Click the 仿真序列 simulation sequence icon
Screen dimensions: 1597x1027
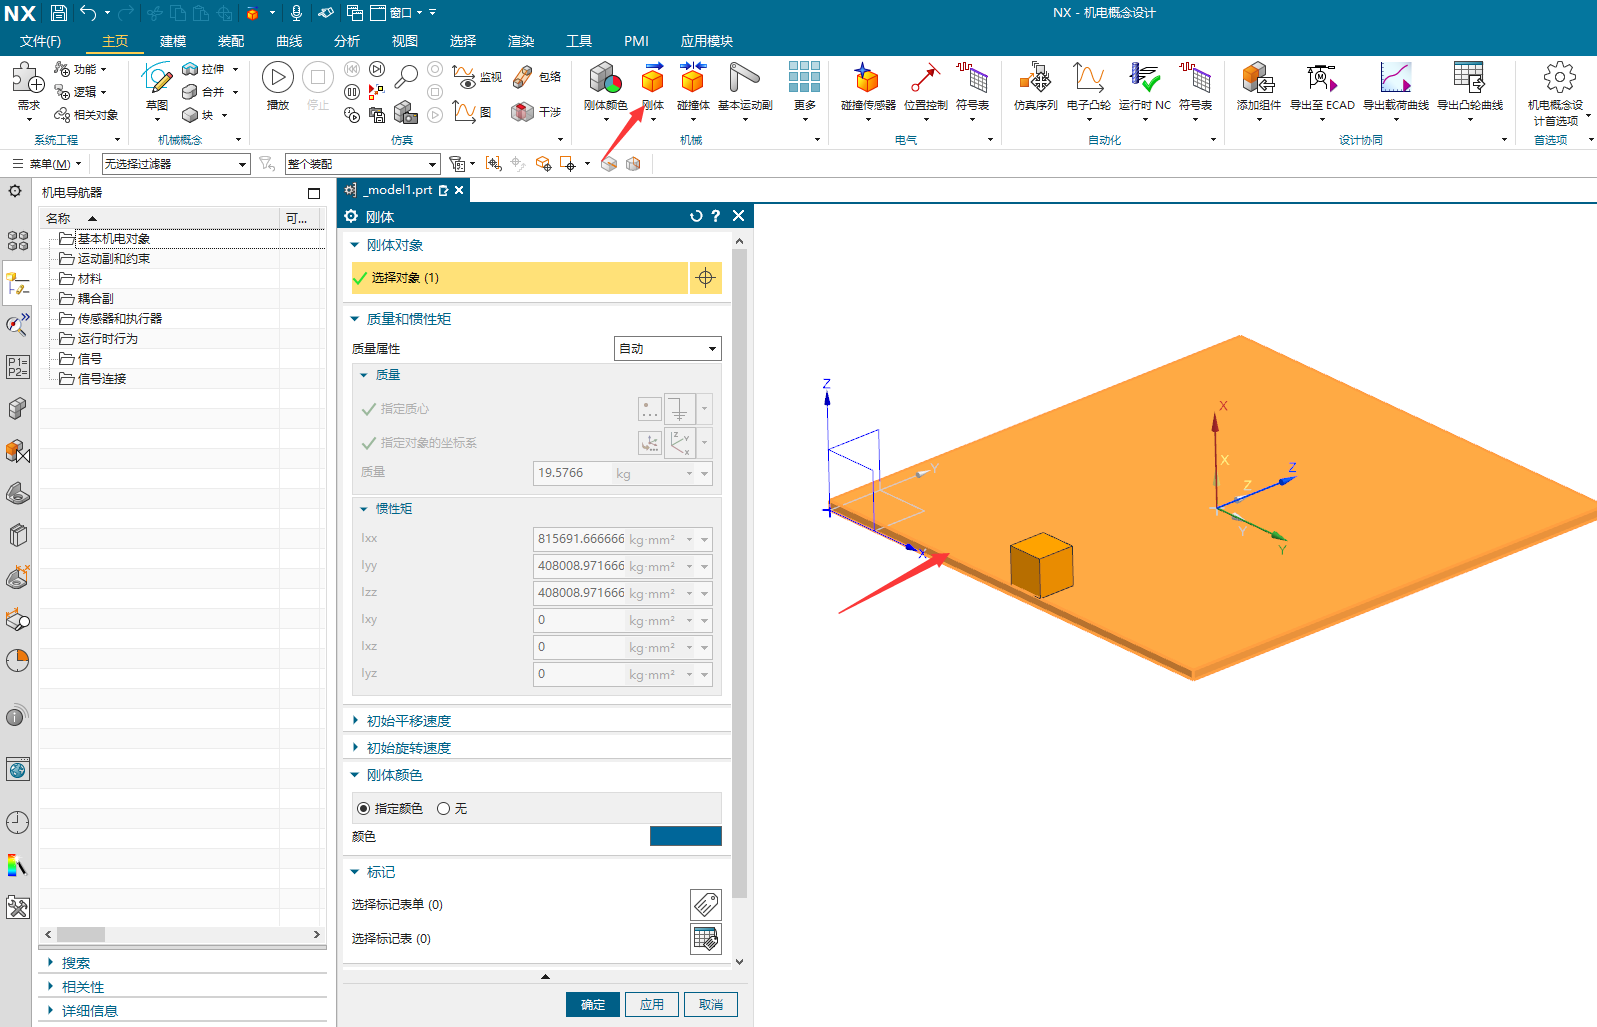click(x=1035, y=80)
